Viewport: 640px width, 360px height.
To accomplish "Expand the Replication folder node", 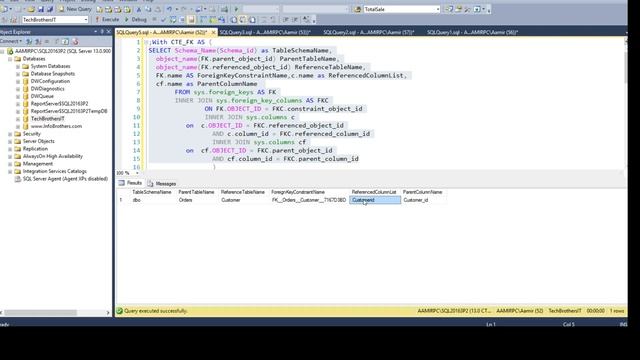I will coord(10,149).
